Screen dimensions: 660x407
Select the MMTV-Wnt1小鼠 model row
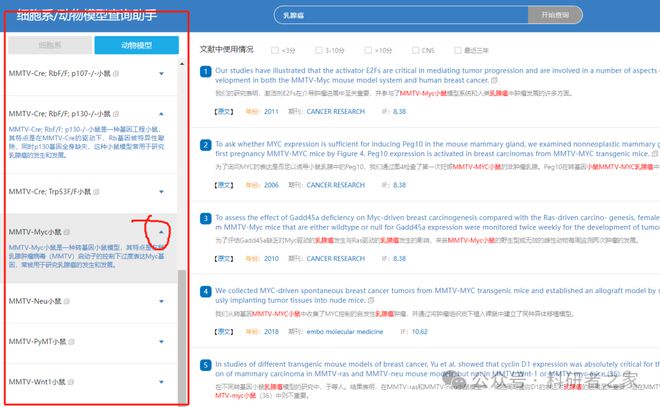pos(90,382)
